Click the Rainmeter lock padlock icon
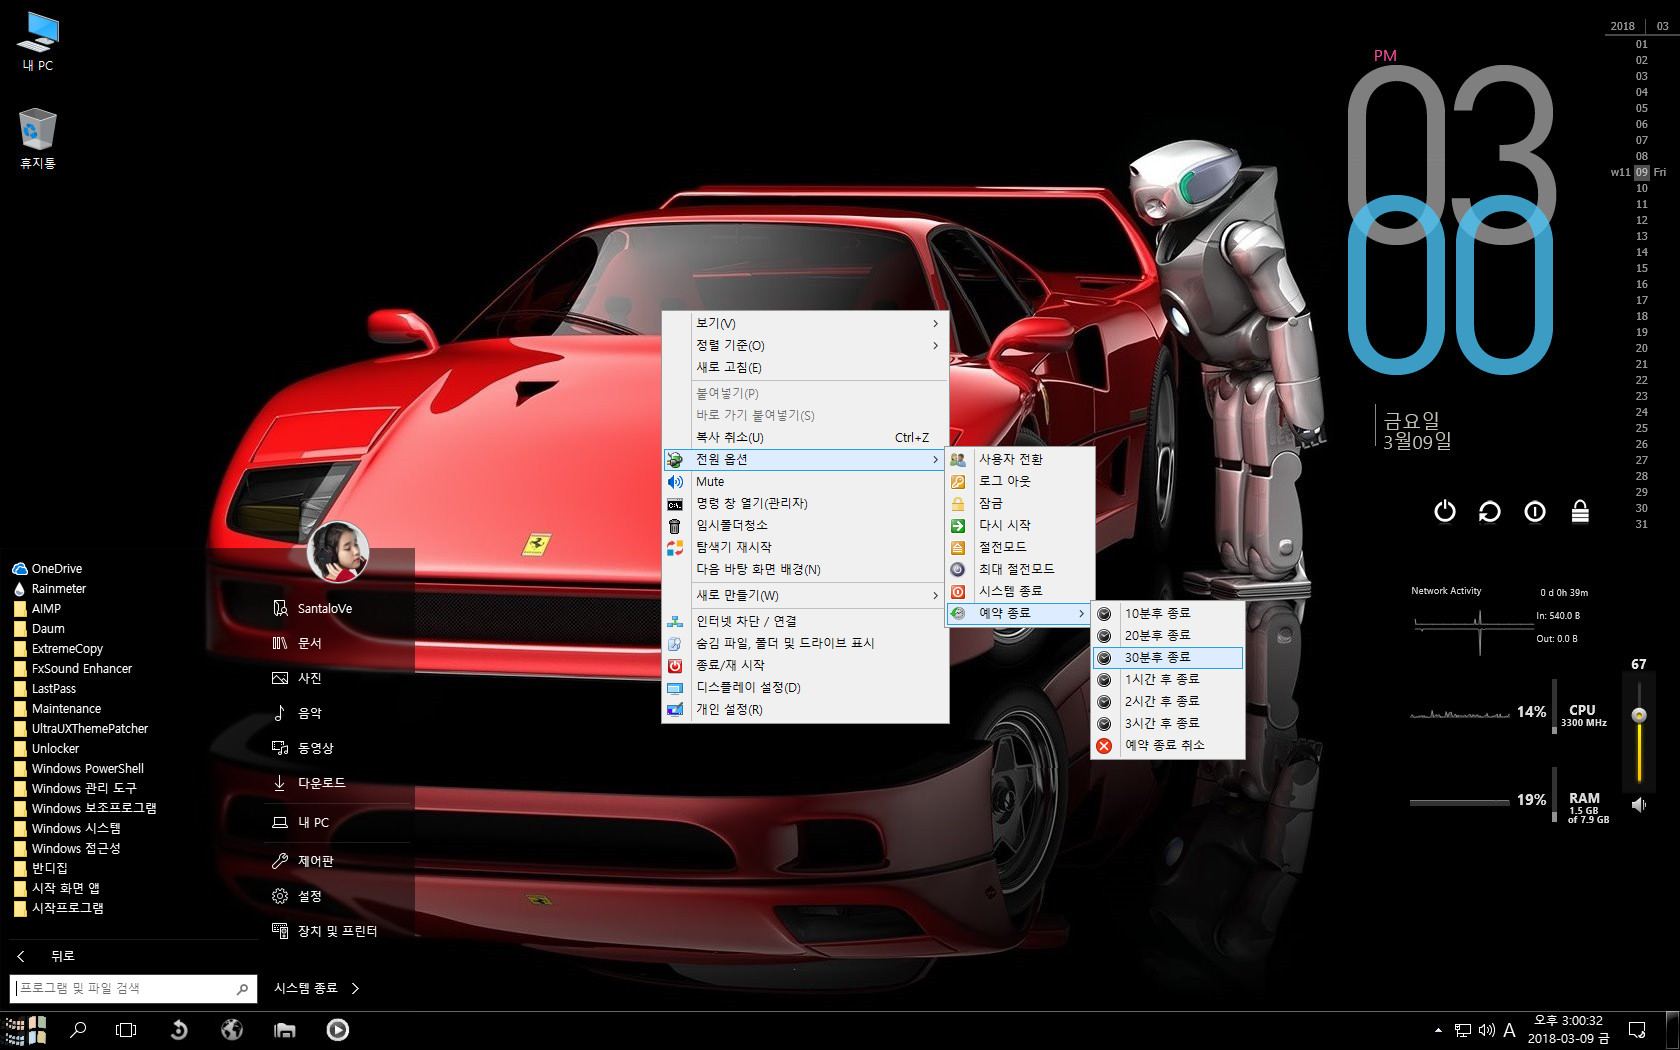 click(x=1580, y=511)
